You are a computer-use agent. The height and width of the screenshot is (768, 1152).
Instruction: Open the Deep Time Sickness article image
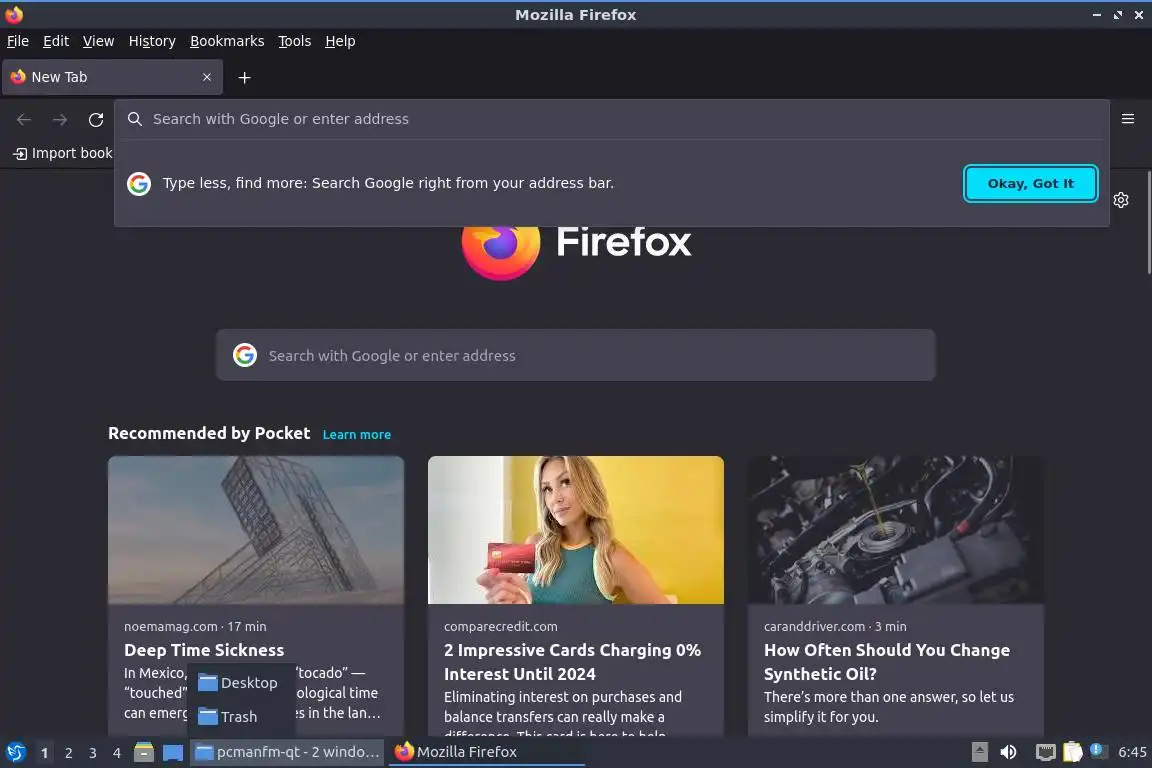[x=256, y=530]
